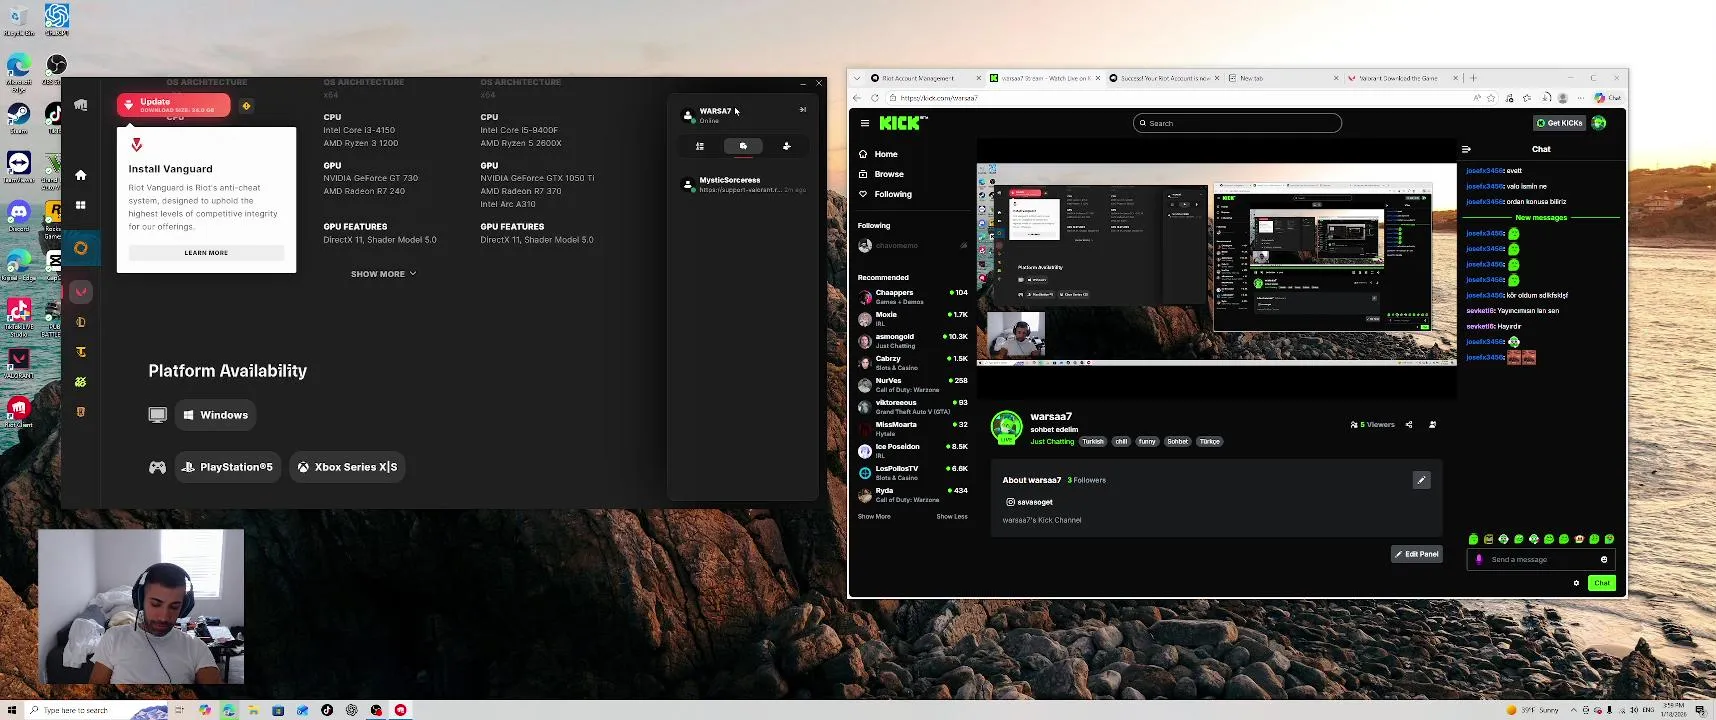This screenshot has width=1716, height=720.
Task: Open Ice Poseidon recommended channel
Action: click(x=912, y=451)
